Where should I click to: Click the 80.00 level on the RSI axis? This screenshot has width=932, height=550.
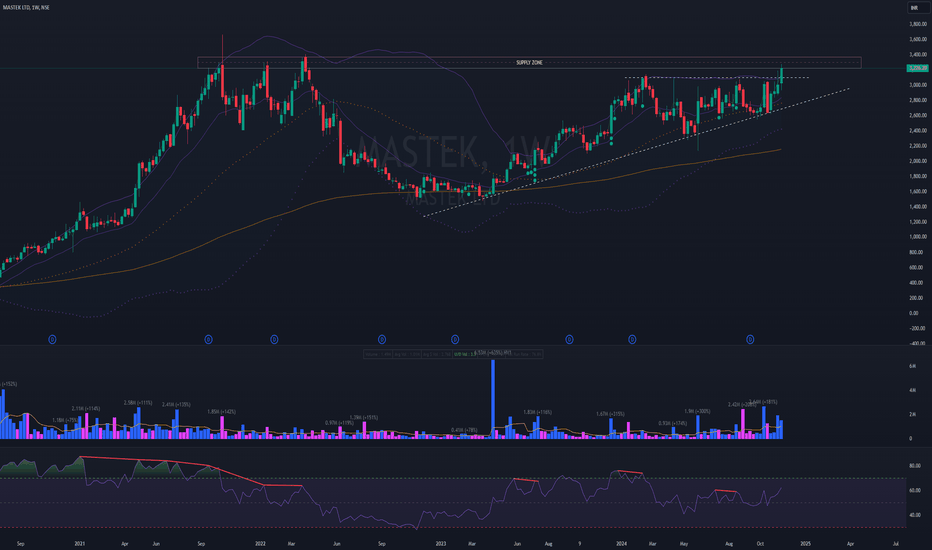click(x=915, y=466)
